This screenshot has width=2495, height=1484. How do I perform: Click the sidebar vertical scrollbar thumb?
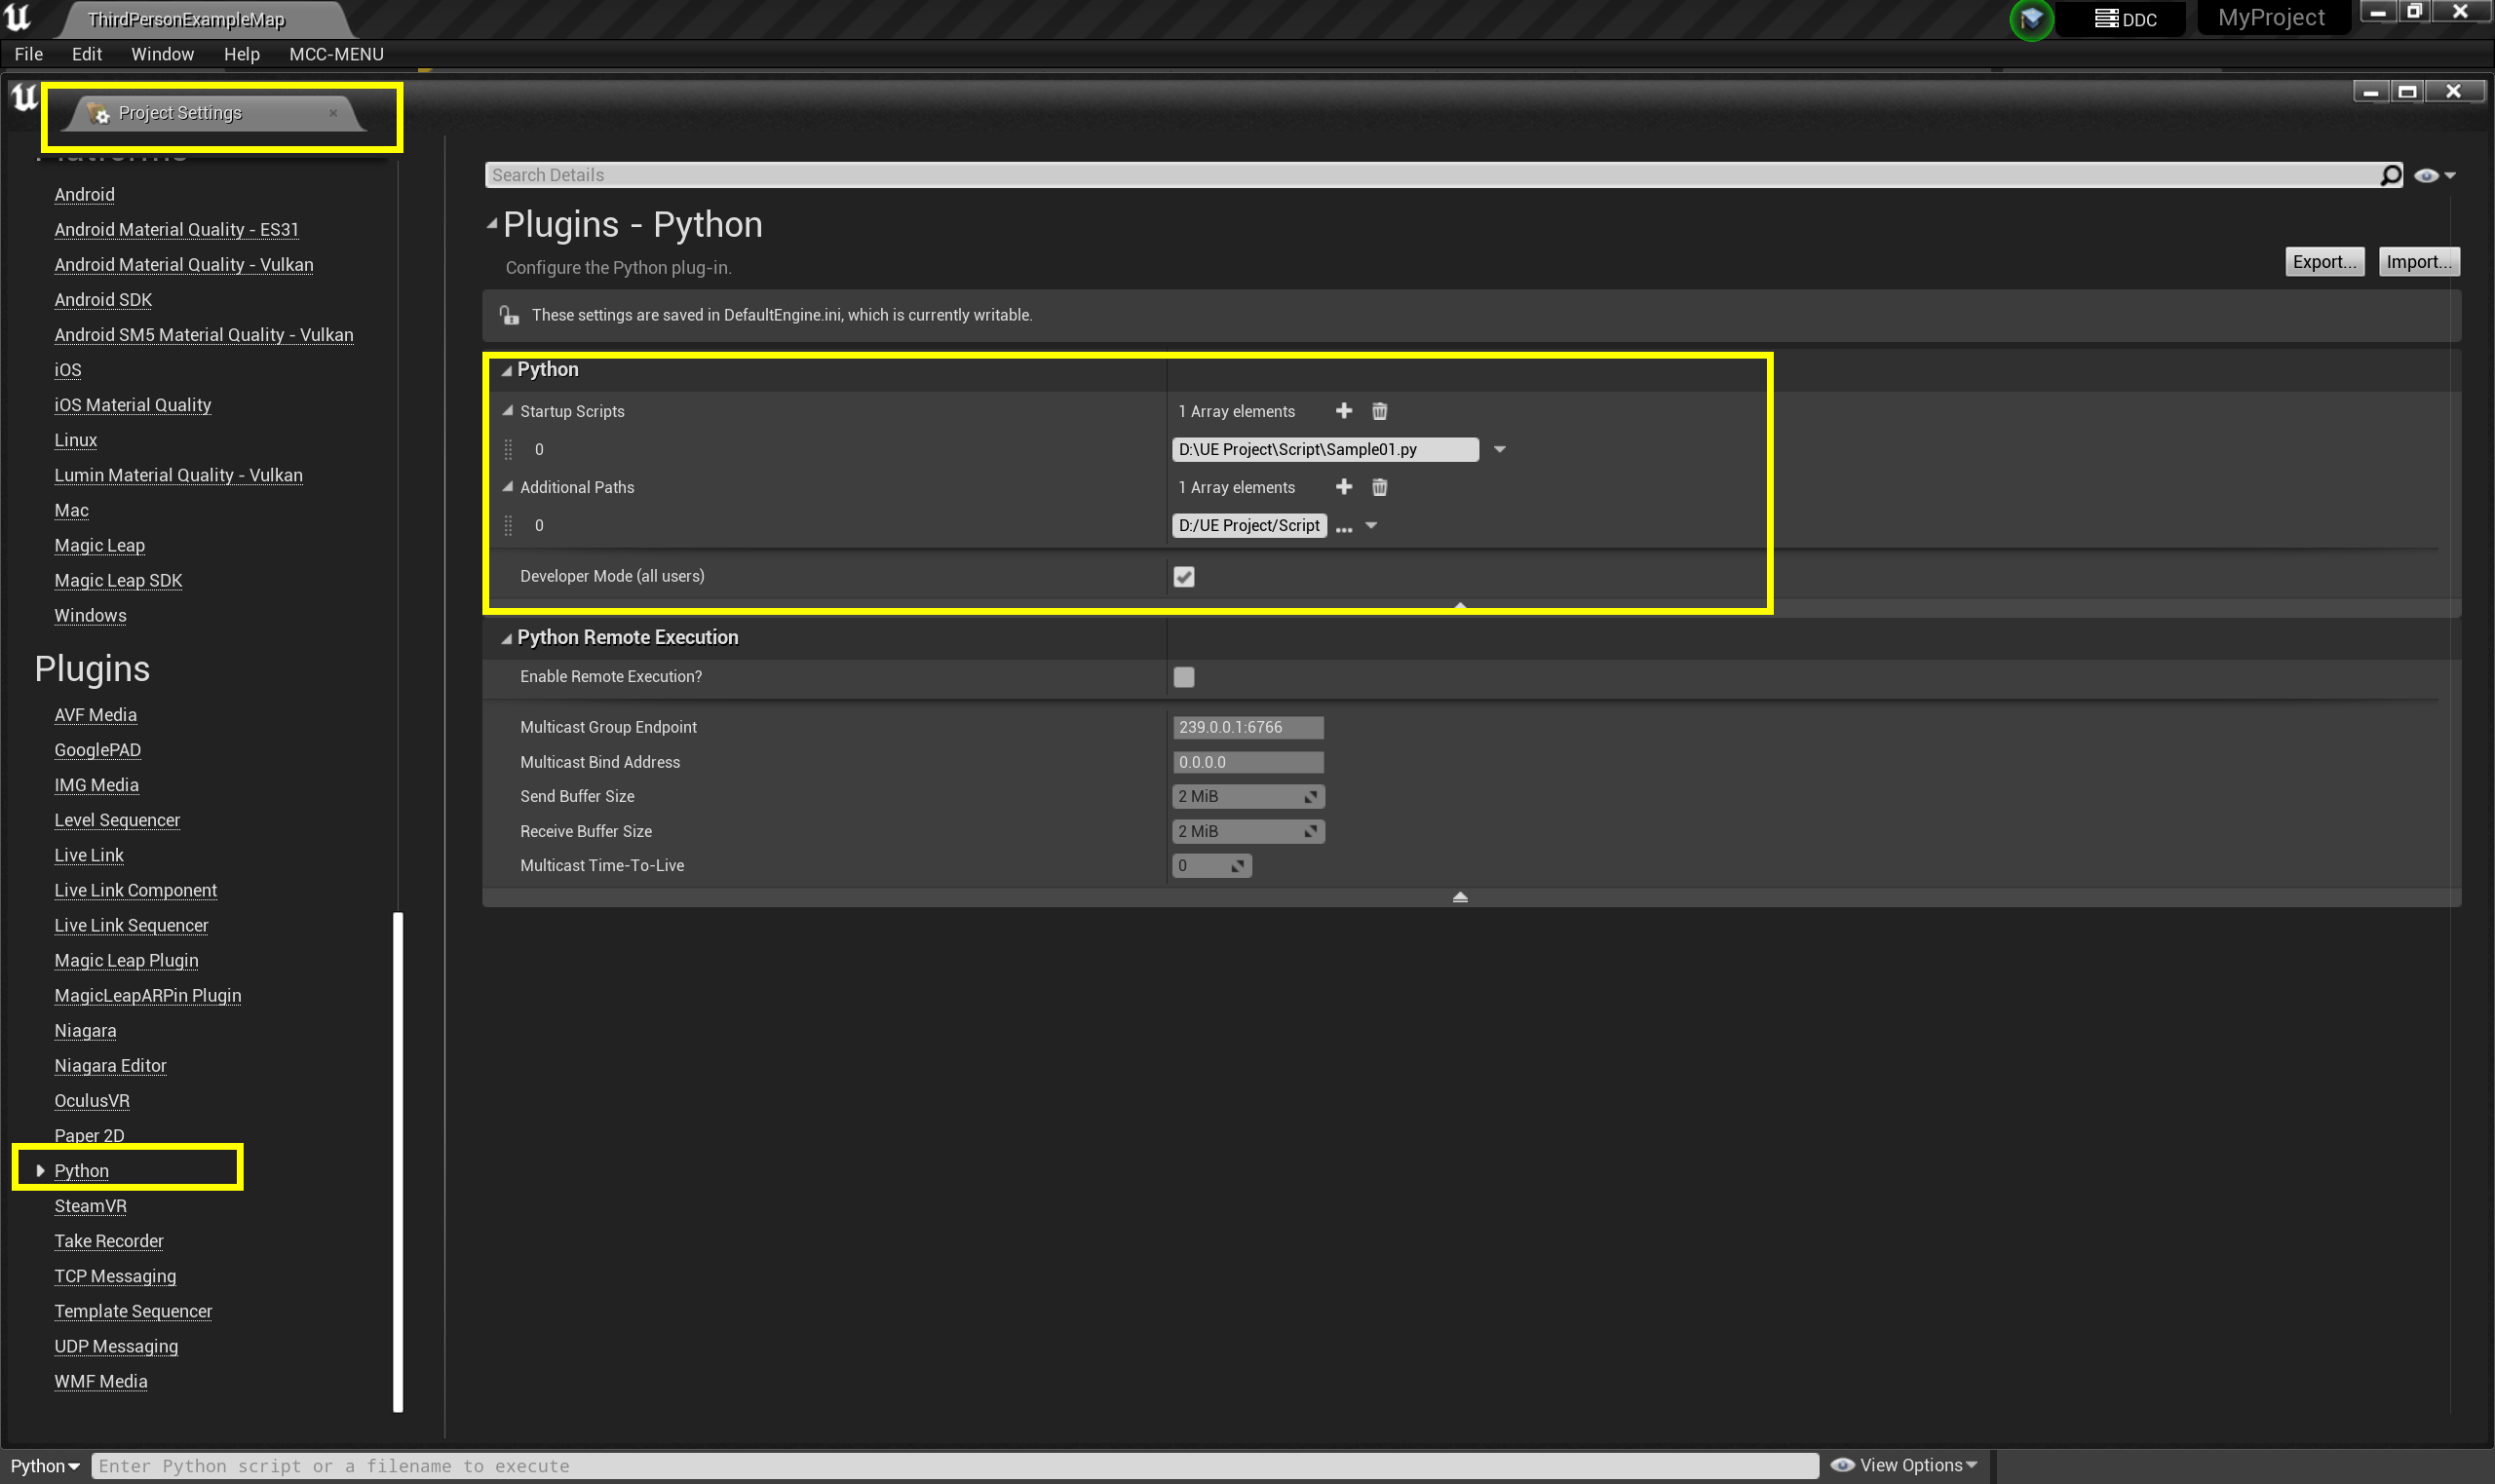click(x=398, y=1161)
